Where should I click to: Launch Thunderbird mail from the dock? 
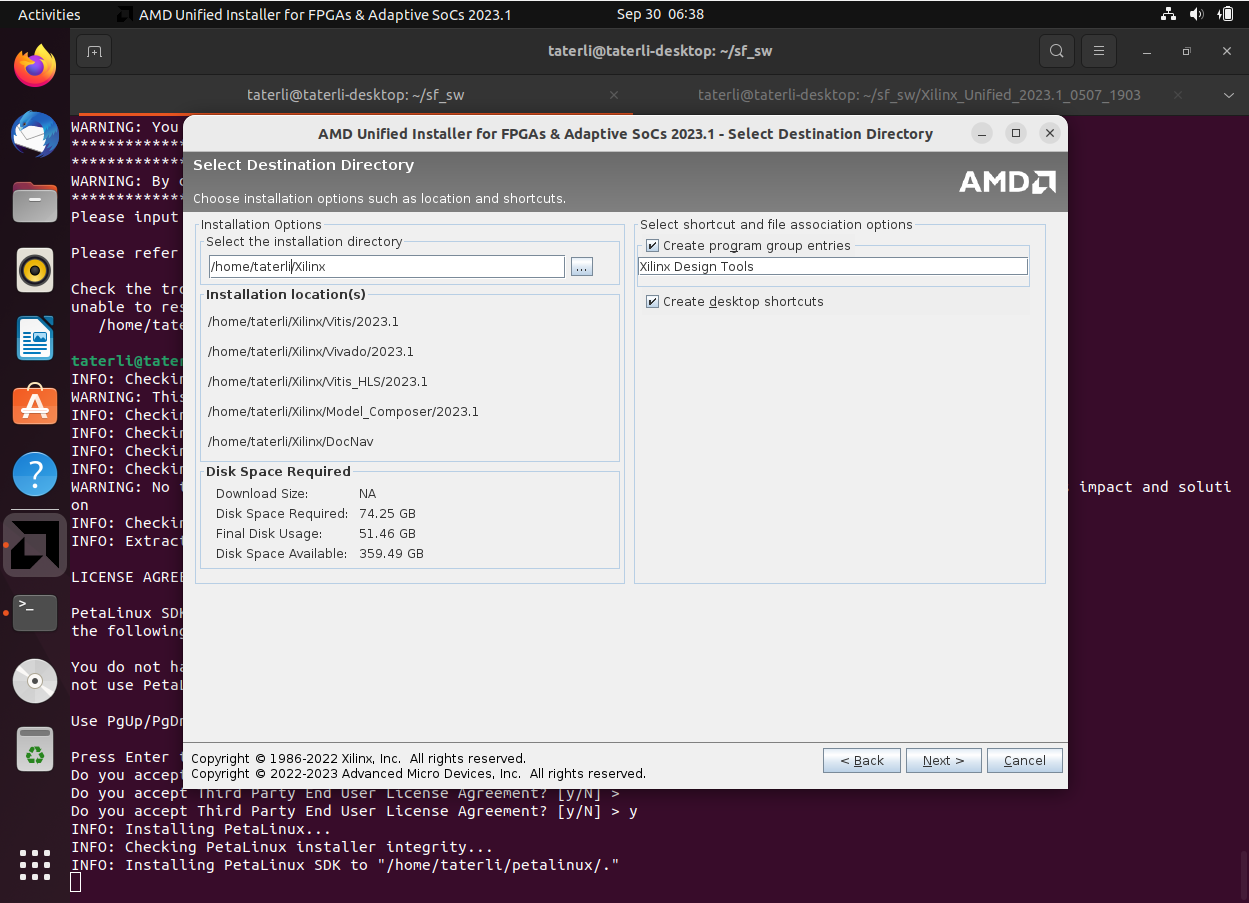(x=35, y=134)
